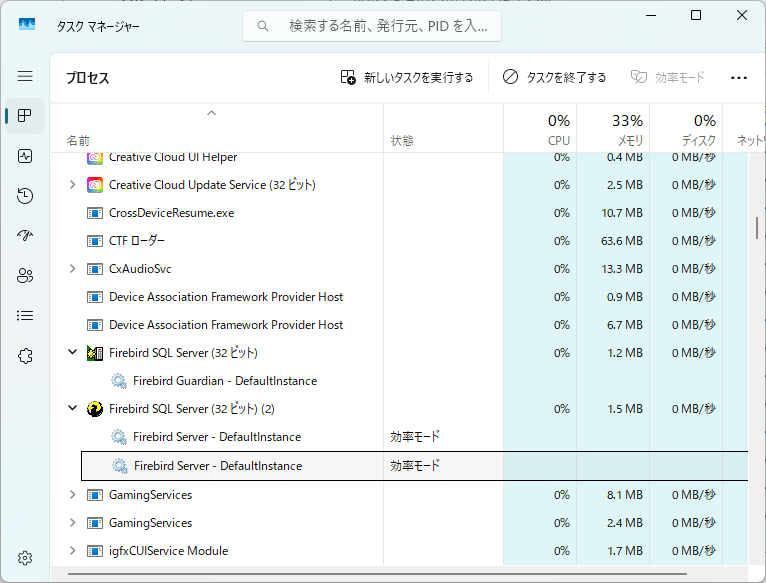
Task: Expand igfxCUIService Module group
Action: [x=72, y=551]
